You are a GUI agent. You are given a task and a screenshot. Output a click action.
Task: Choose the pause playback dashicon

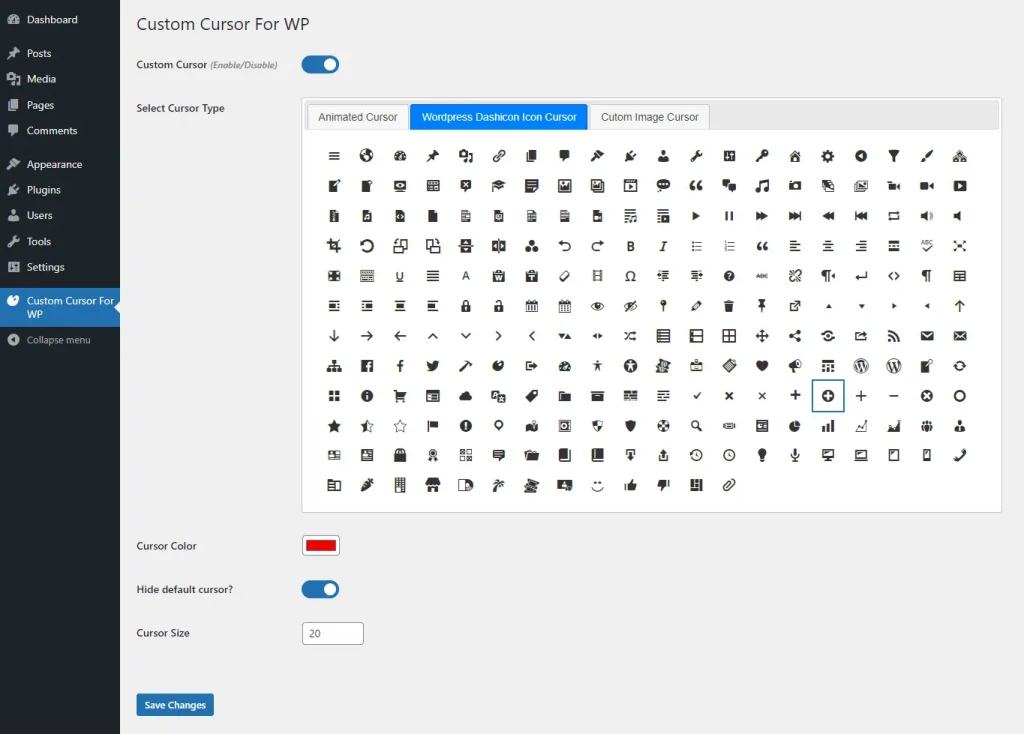tap(729, 216)
